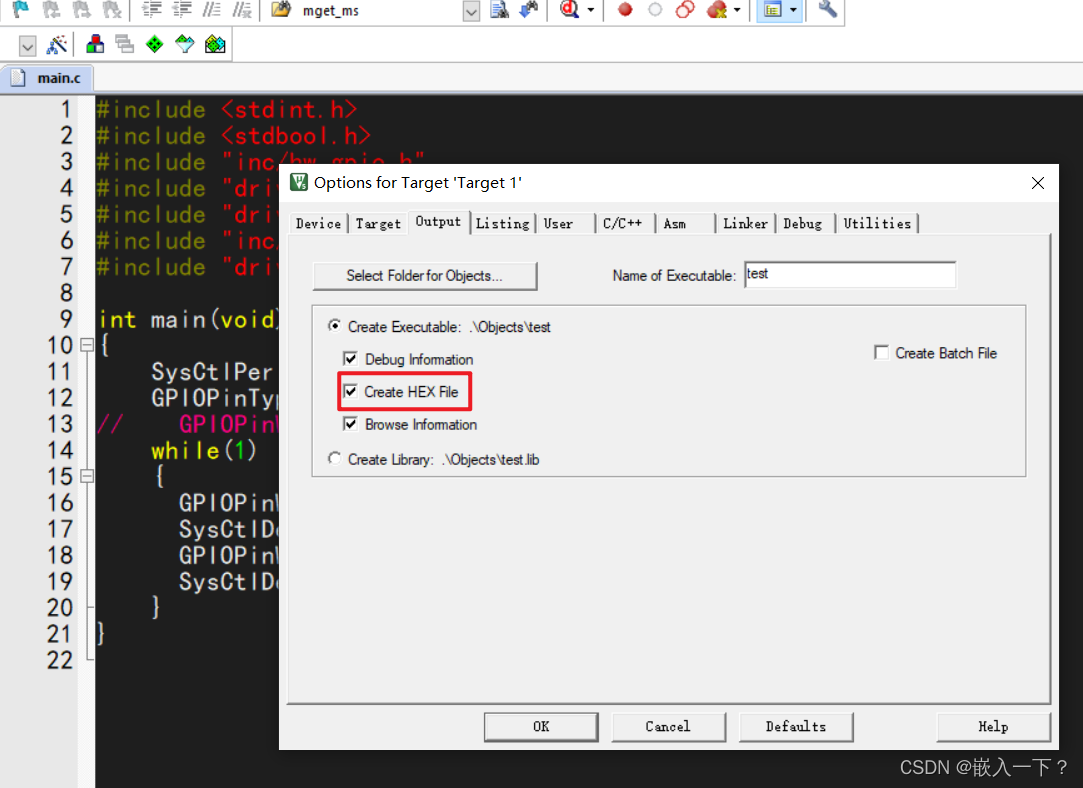This screenshot has width=1083, height=788.
Task: Click the Incremental Find icon
Action: 529,10
